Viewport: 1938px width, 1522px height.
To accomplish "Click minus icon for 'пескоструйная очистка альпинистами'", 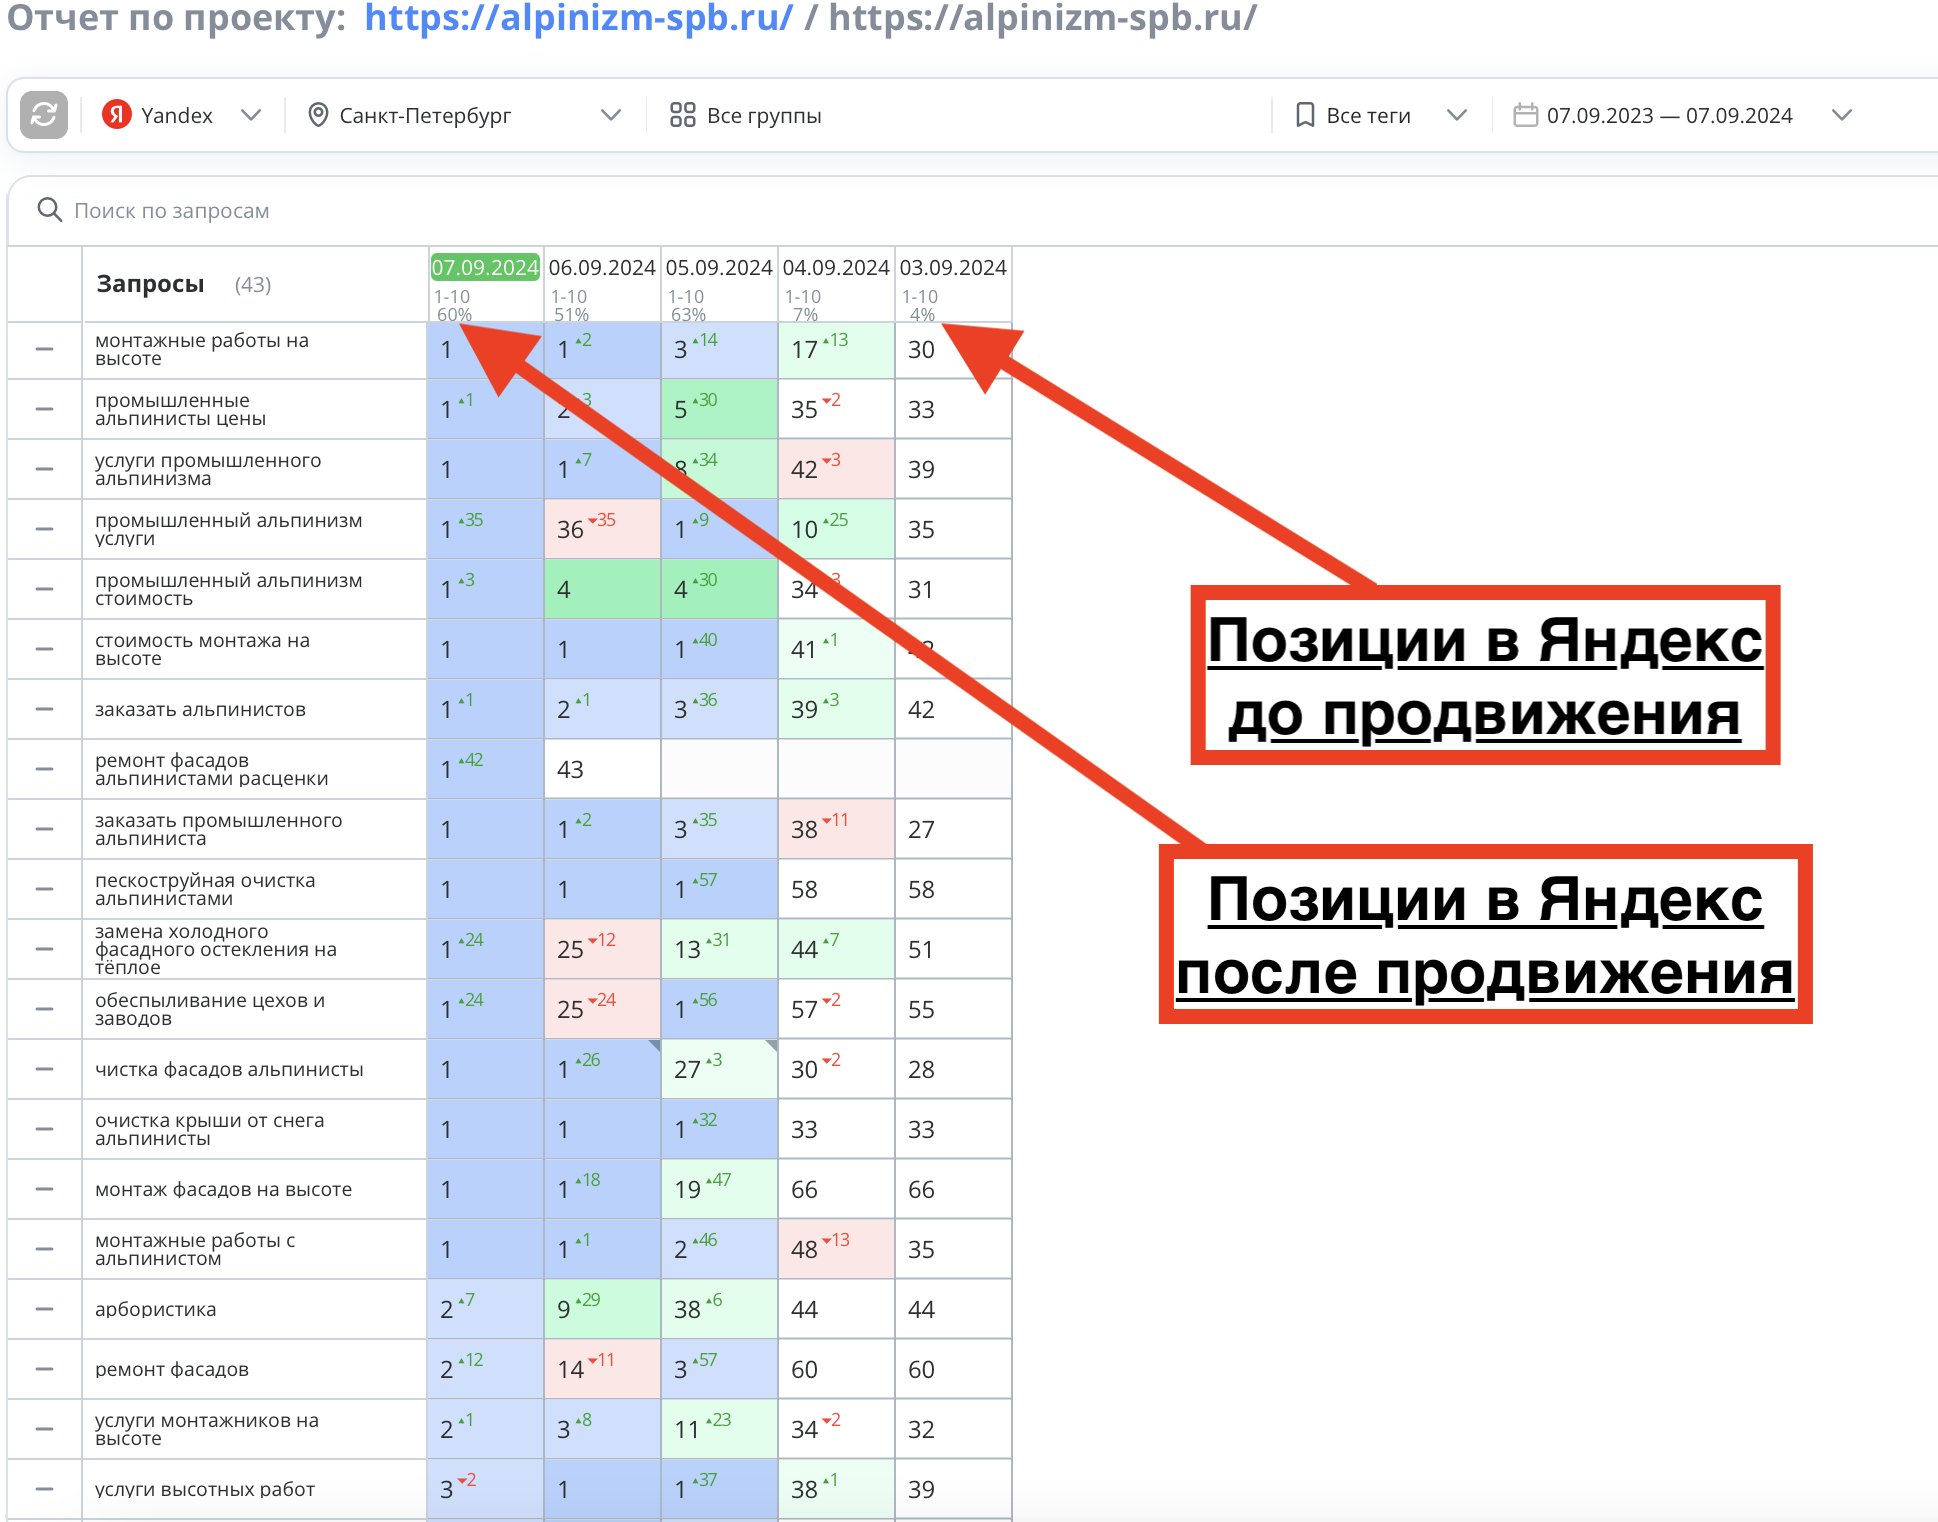I will [x=44, y=889].
